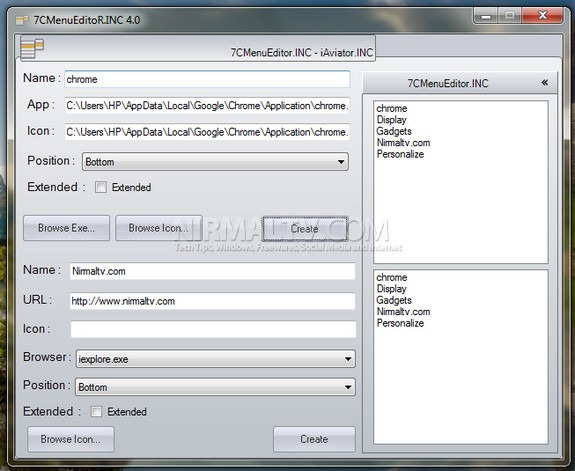Click the lower Create button for URL entry

click(x=314, y=439)
